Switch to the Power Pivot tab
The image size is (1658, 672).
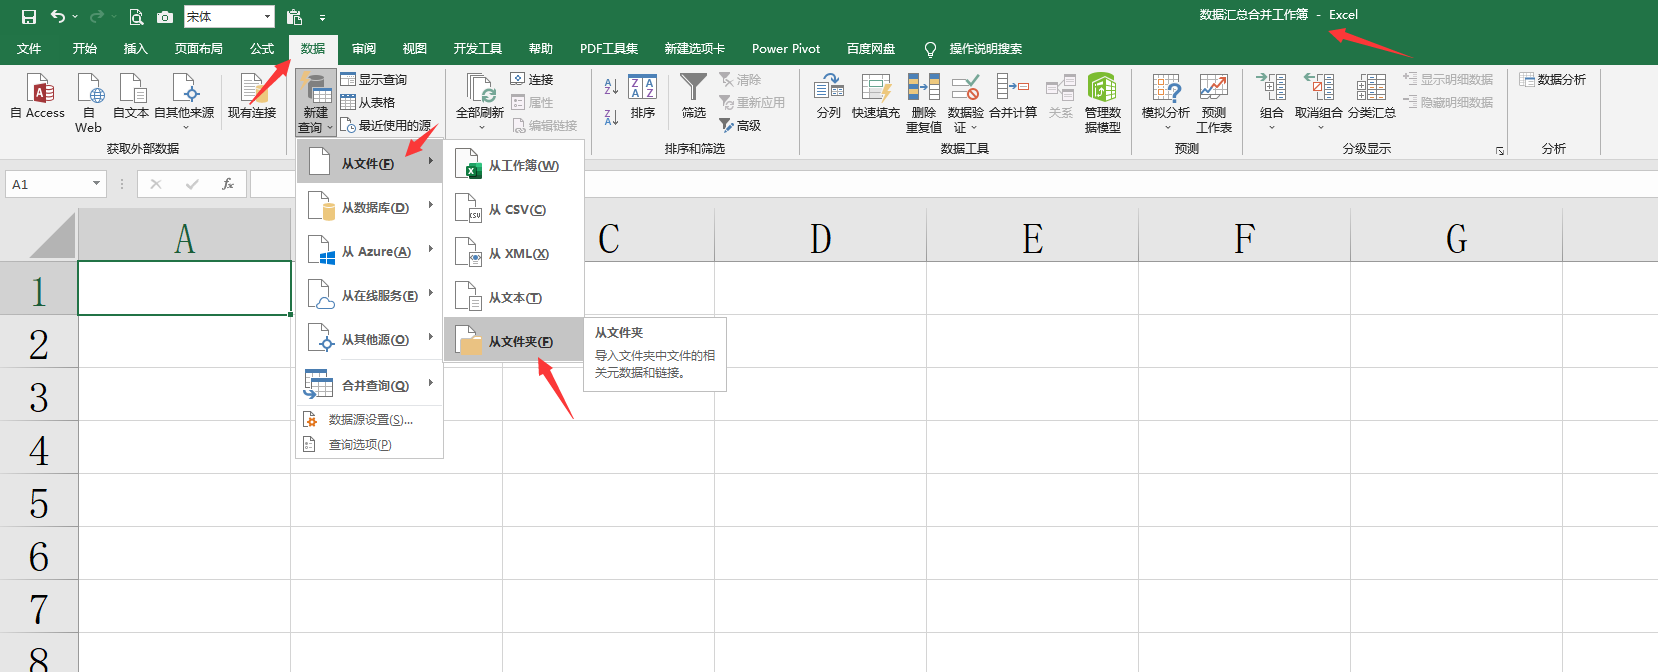[x=786, y=48]
